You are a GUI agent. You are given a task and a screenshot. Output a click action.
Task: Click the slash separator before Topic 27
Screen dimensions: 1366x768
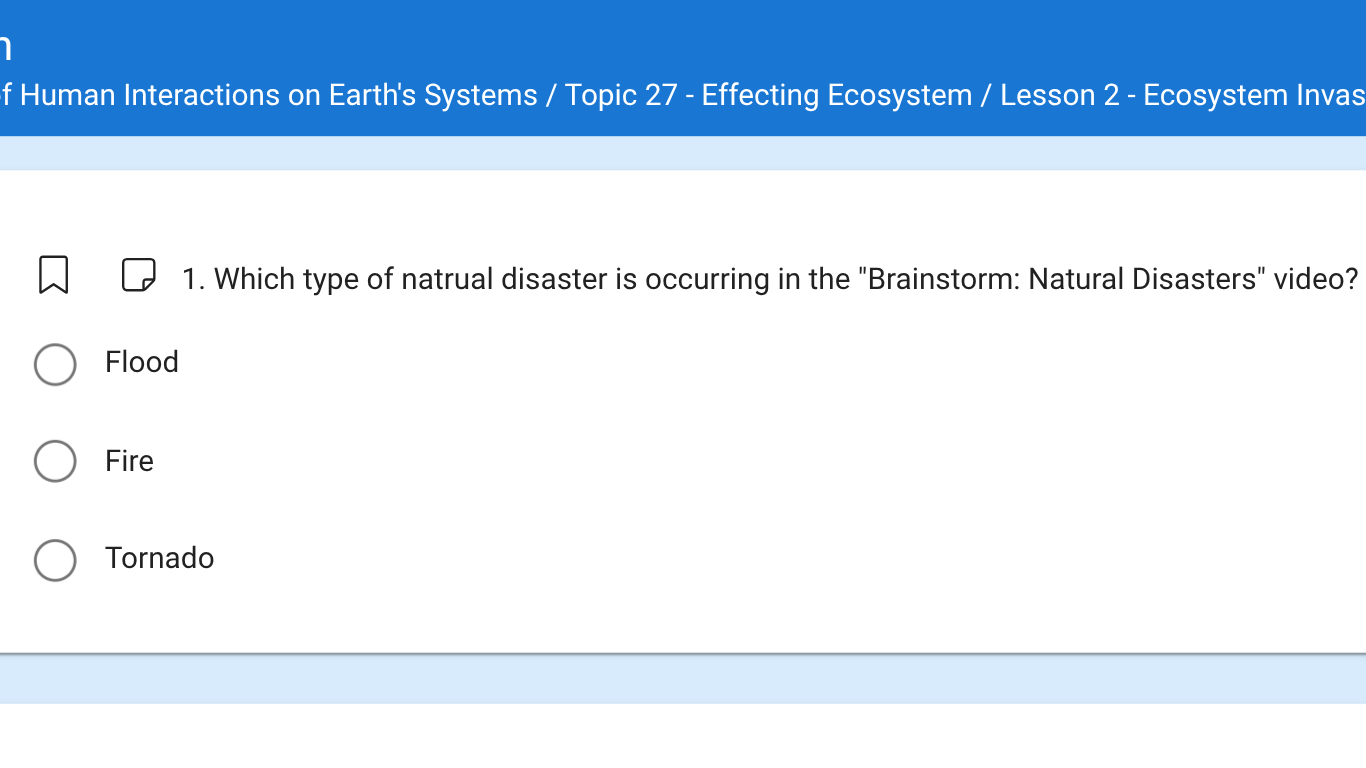pos(551,95)
